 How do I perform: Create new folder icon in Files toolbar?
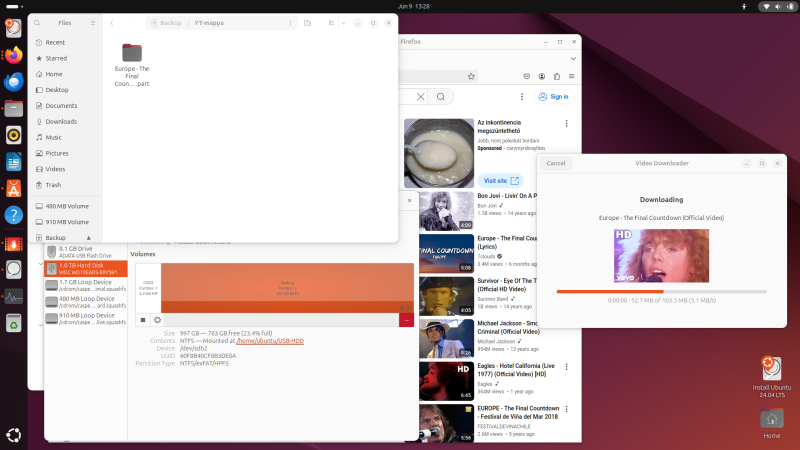(x=307, y=23)
